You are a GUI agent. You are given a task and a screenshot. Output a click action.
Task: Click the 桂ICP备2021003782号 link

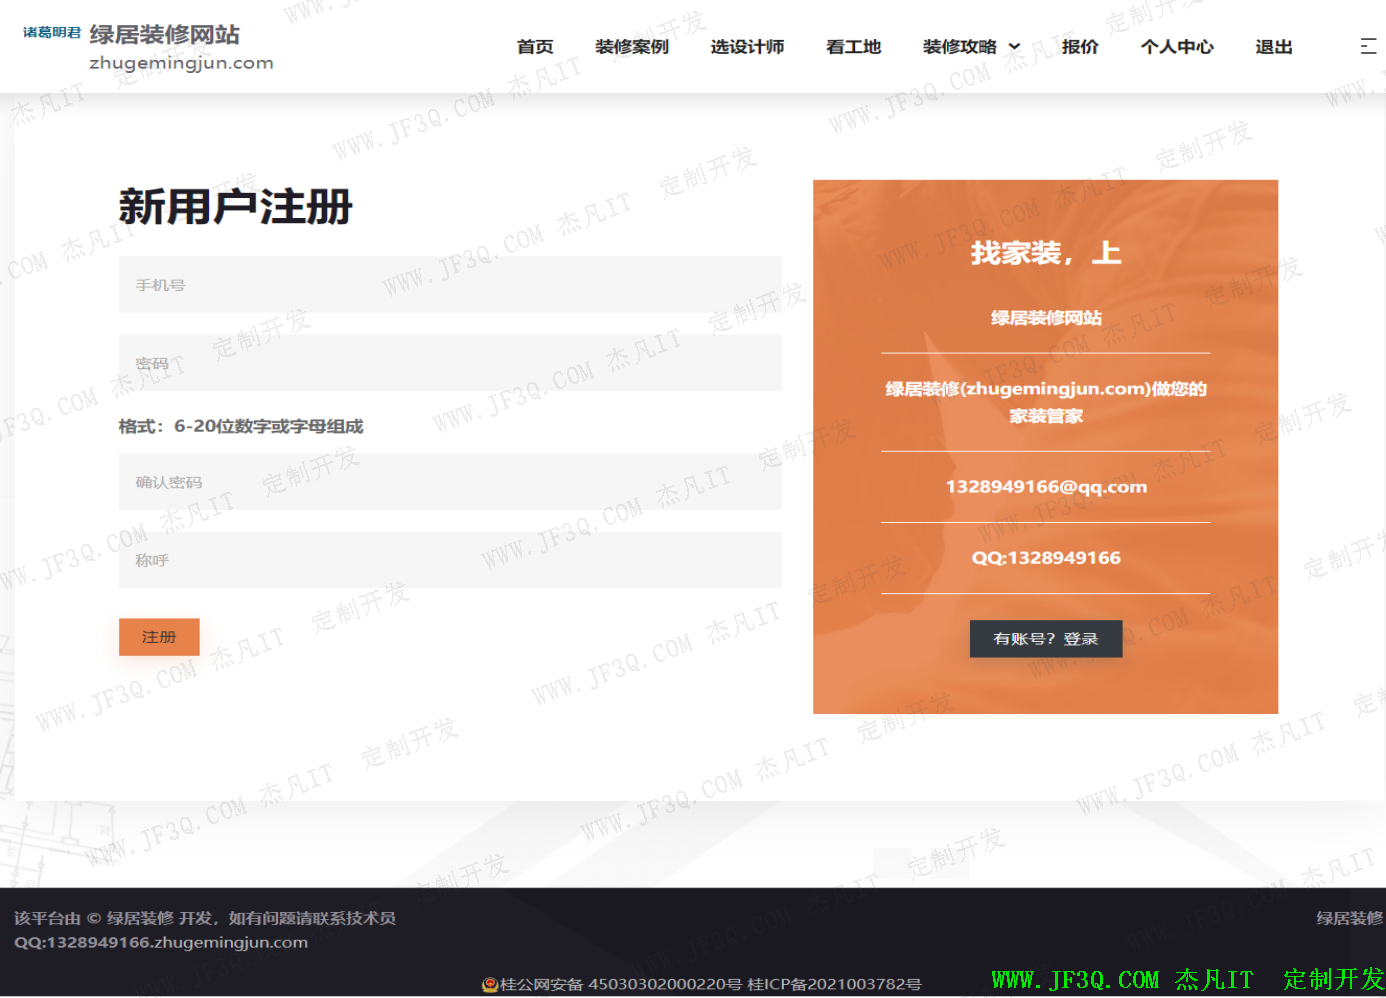click(834, 985)
